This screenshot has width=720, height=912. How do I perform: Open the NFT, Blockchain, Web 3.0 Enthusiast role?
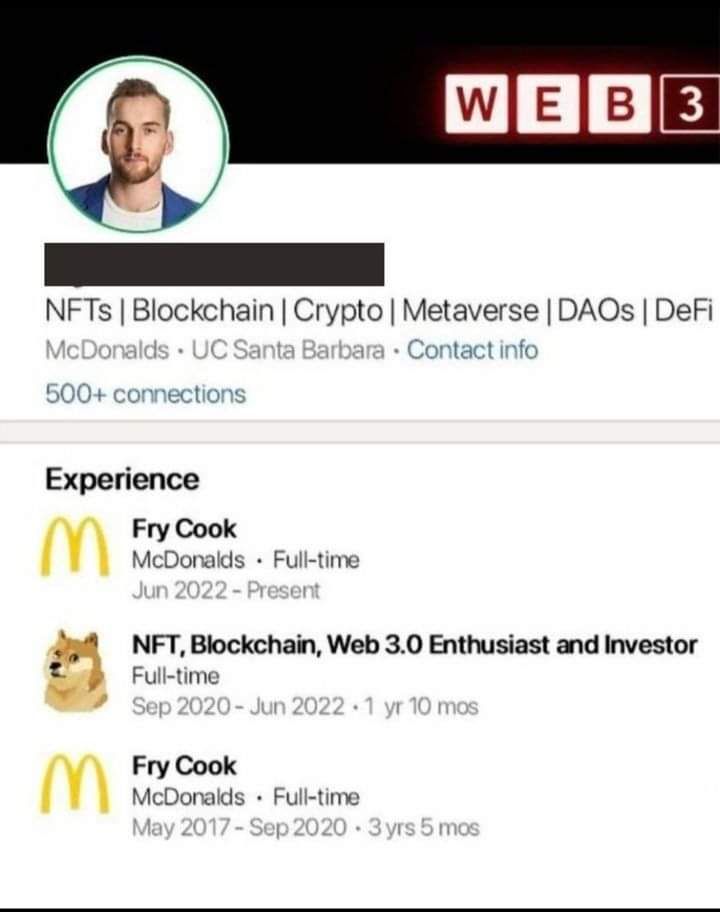415,644
